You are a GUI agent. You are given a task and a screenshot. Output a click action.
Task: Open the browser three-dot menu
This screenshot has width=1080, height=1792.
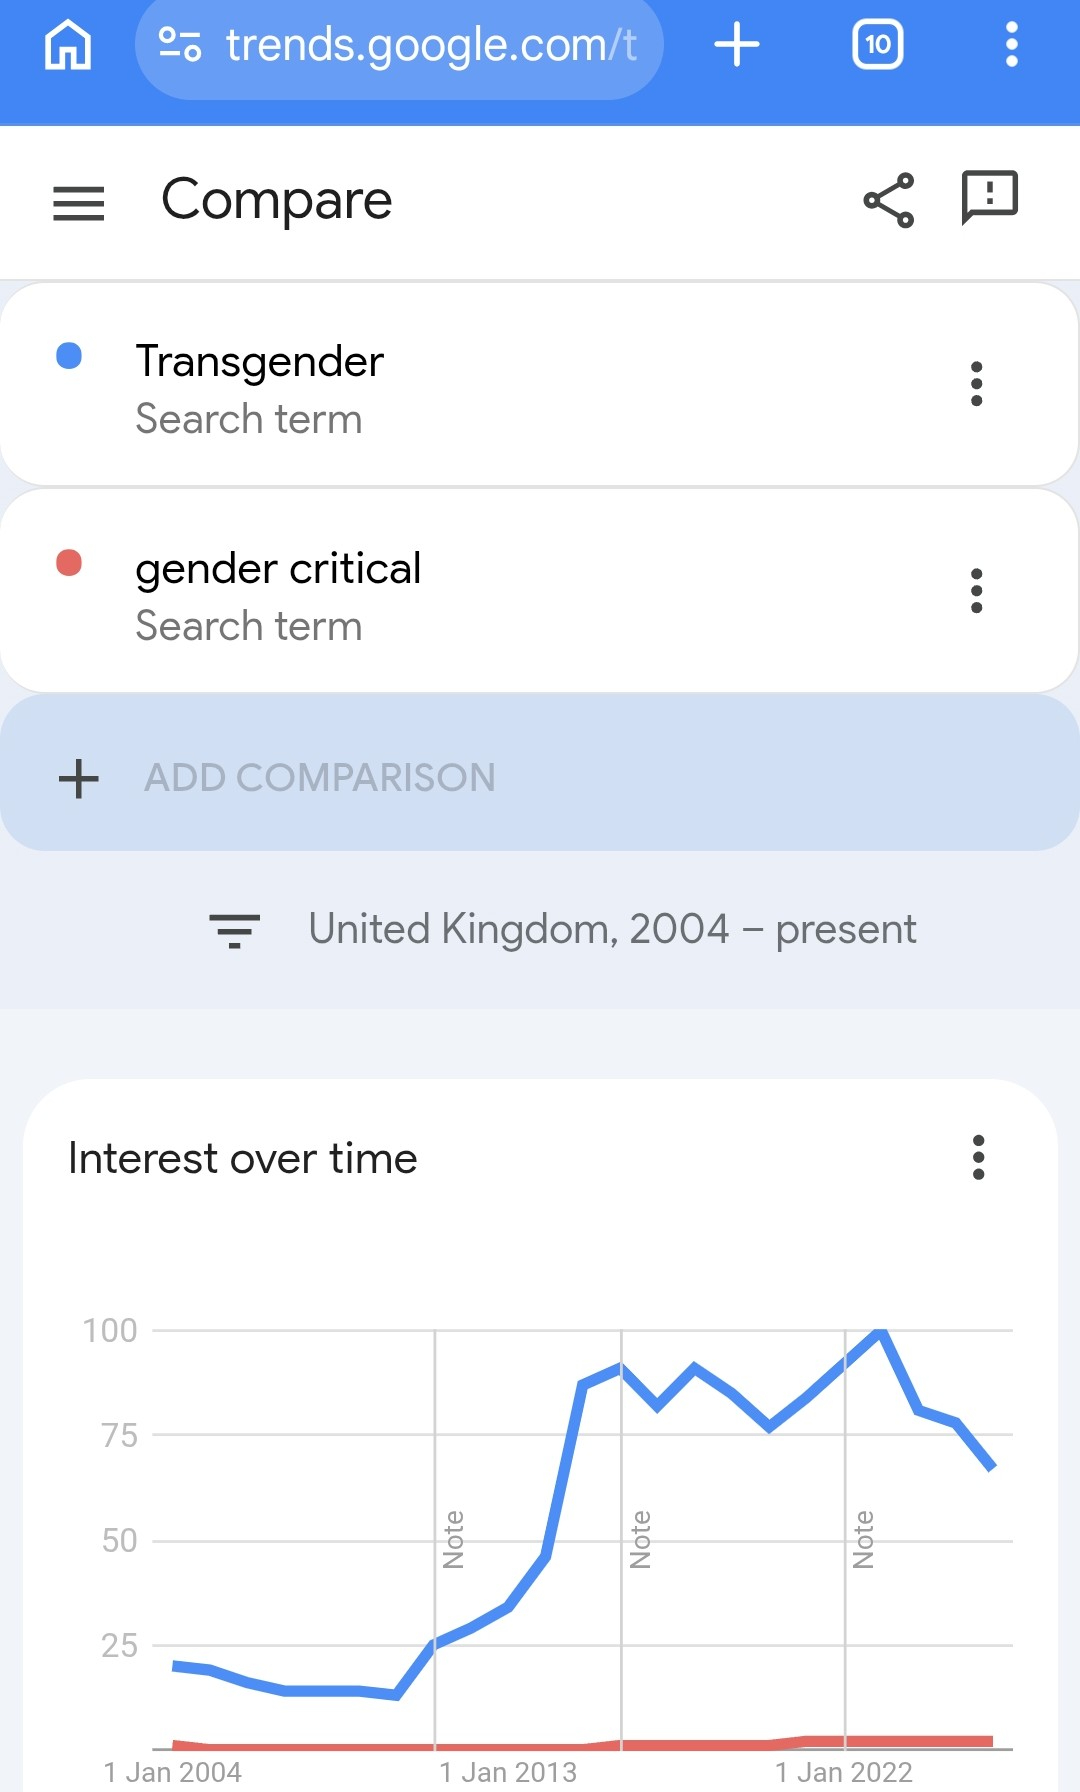(1011, 46)
